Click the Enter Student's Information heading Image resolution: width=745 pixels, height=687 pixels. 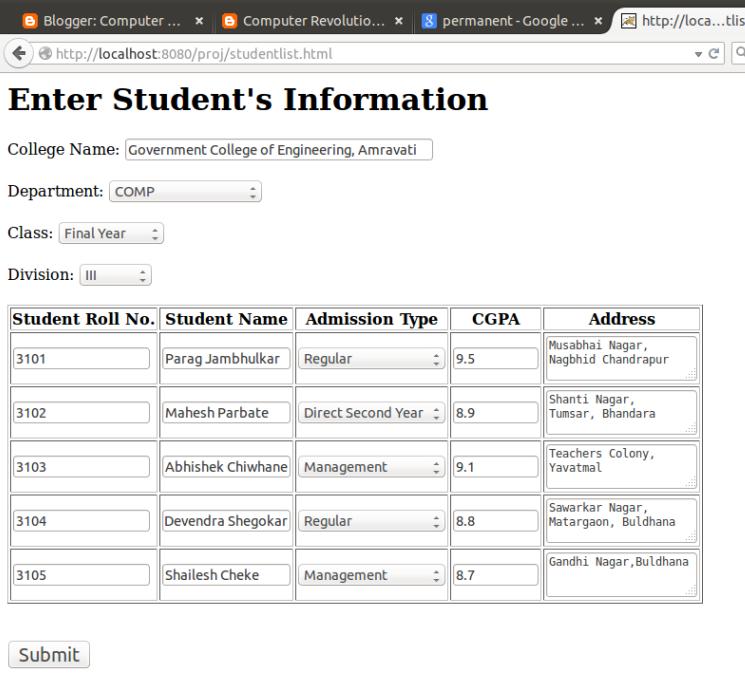(x=248, y=99)
